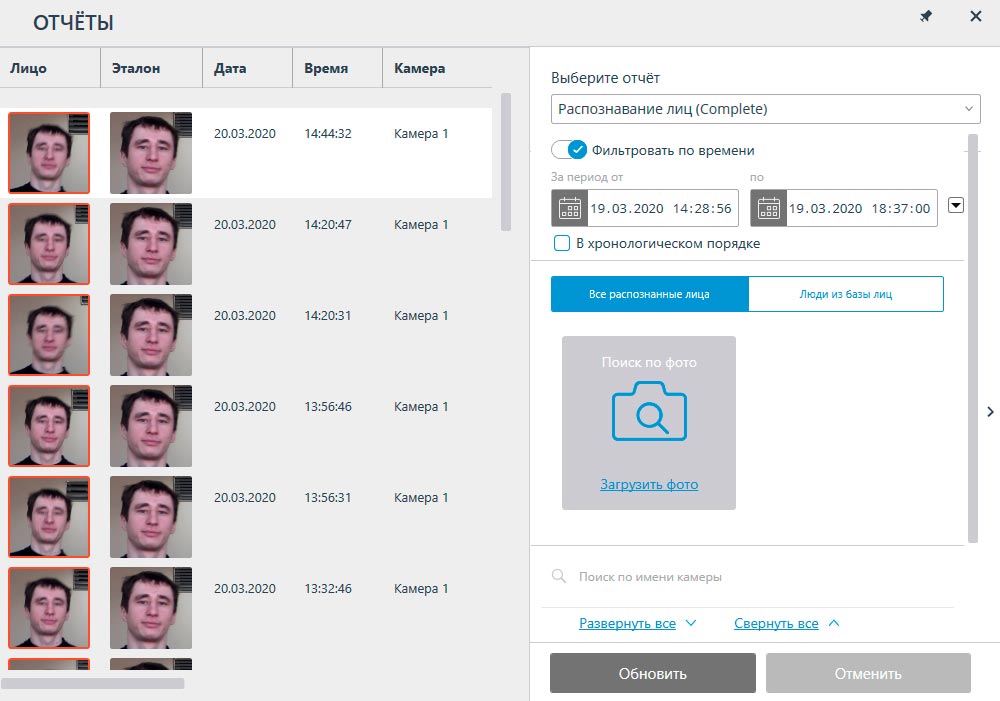The height and width of the screenshot is (701, 1000).
Task: Open the time period presets dropdown arrow
Action: (955, 205)
